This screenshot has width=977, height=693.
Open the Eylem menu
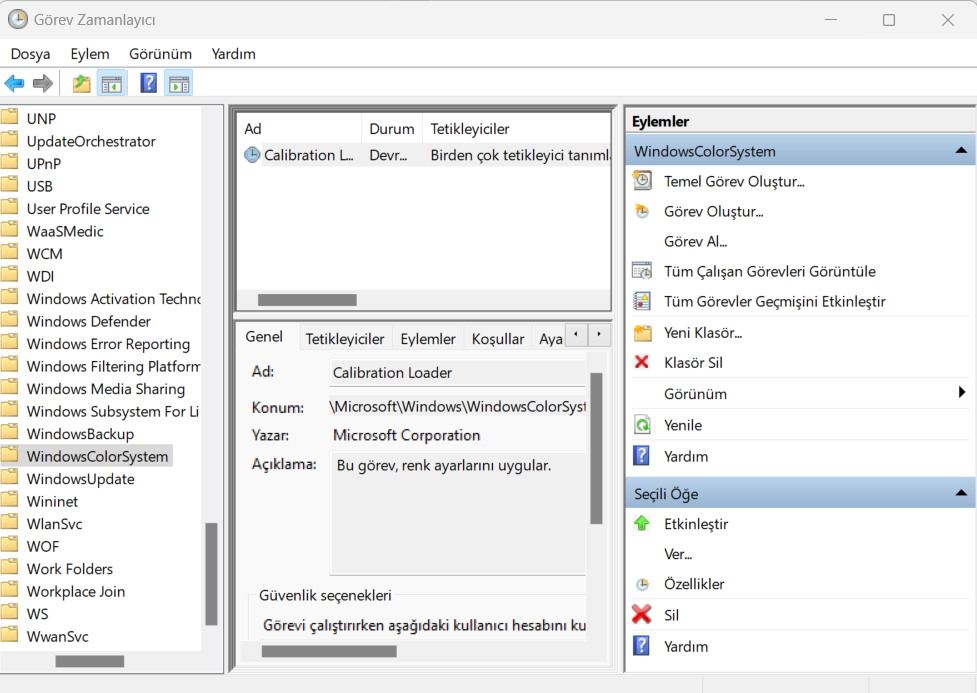click(x=90, y=54)
